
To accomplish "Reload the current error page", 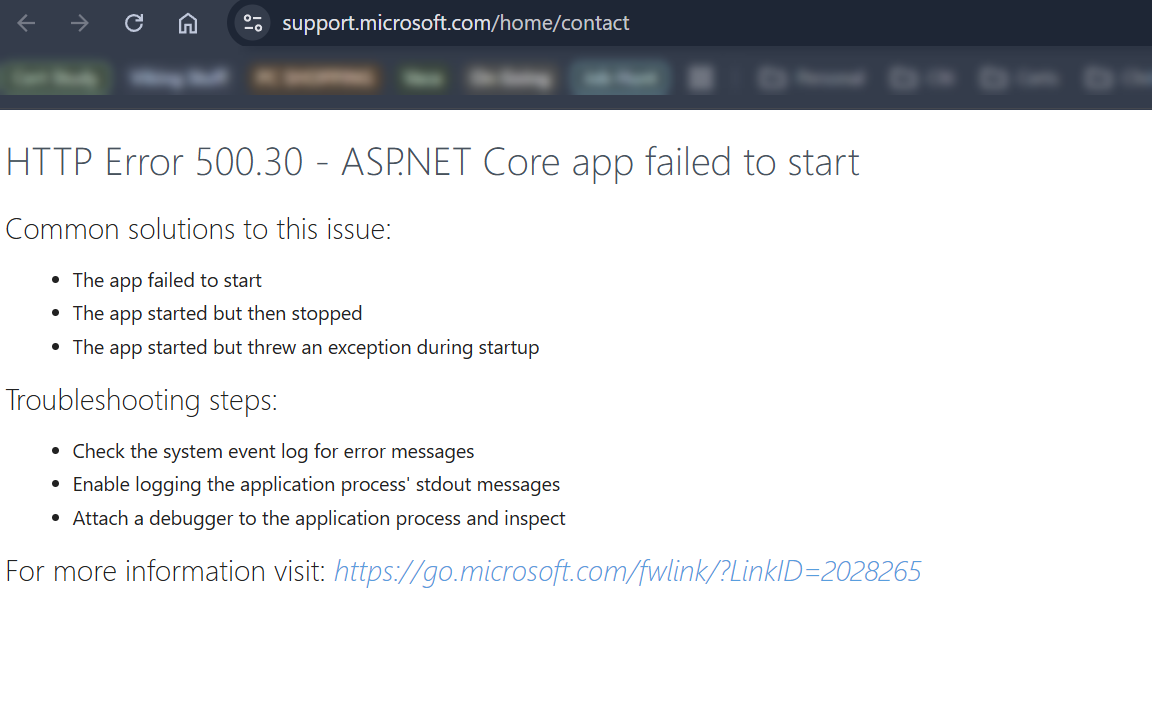I will (133, 23).
